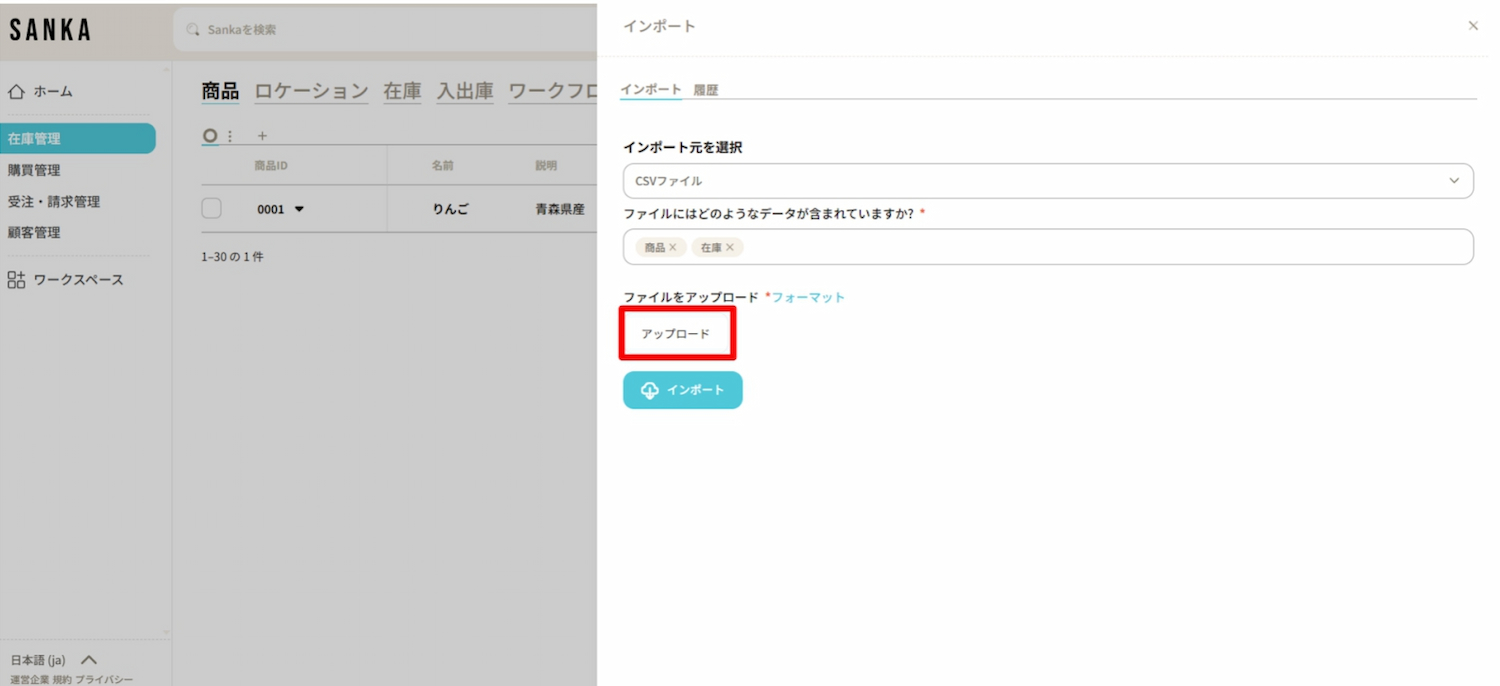Open the 入出庫 tab

coord(465,91)
